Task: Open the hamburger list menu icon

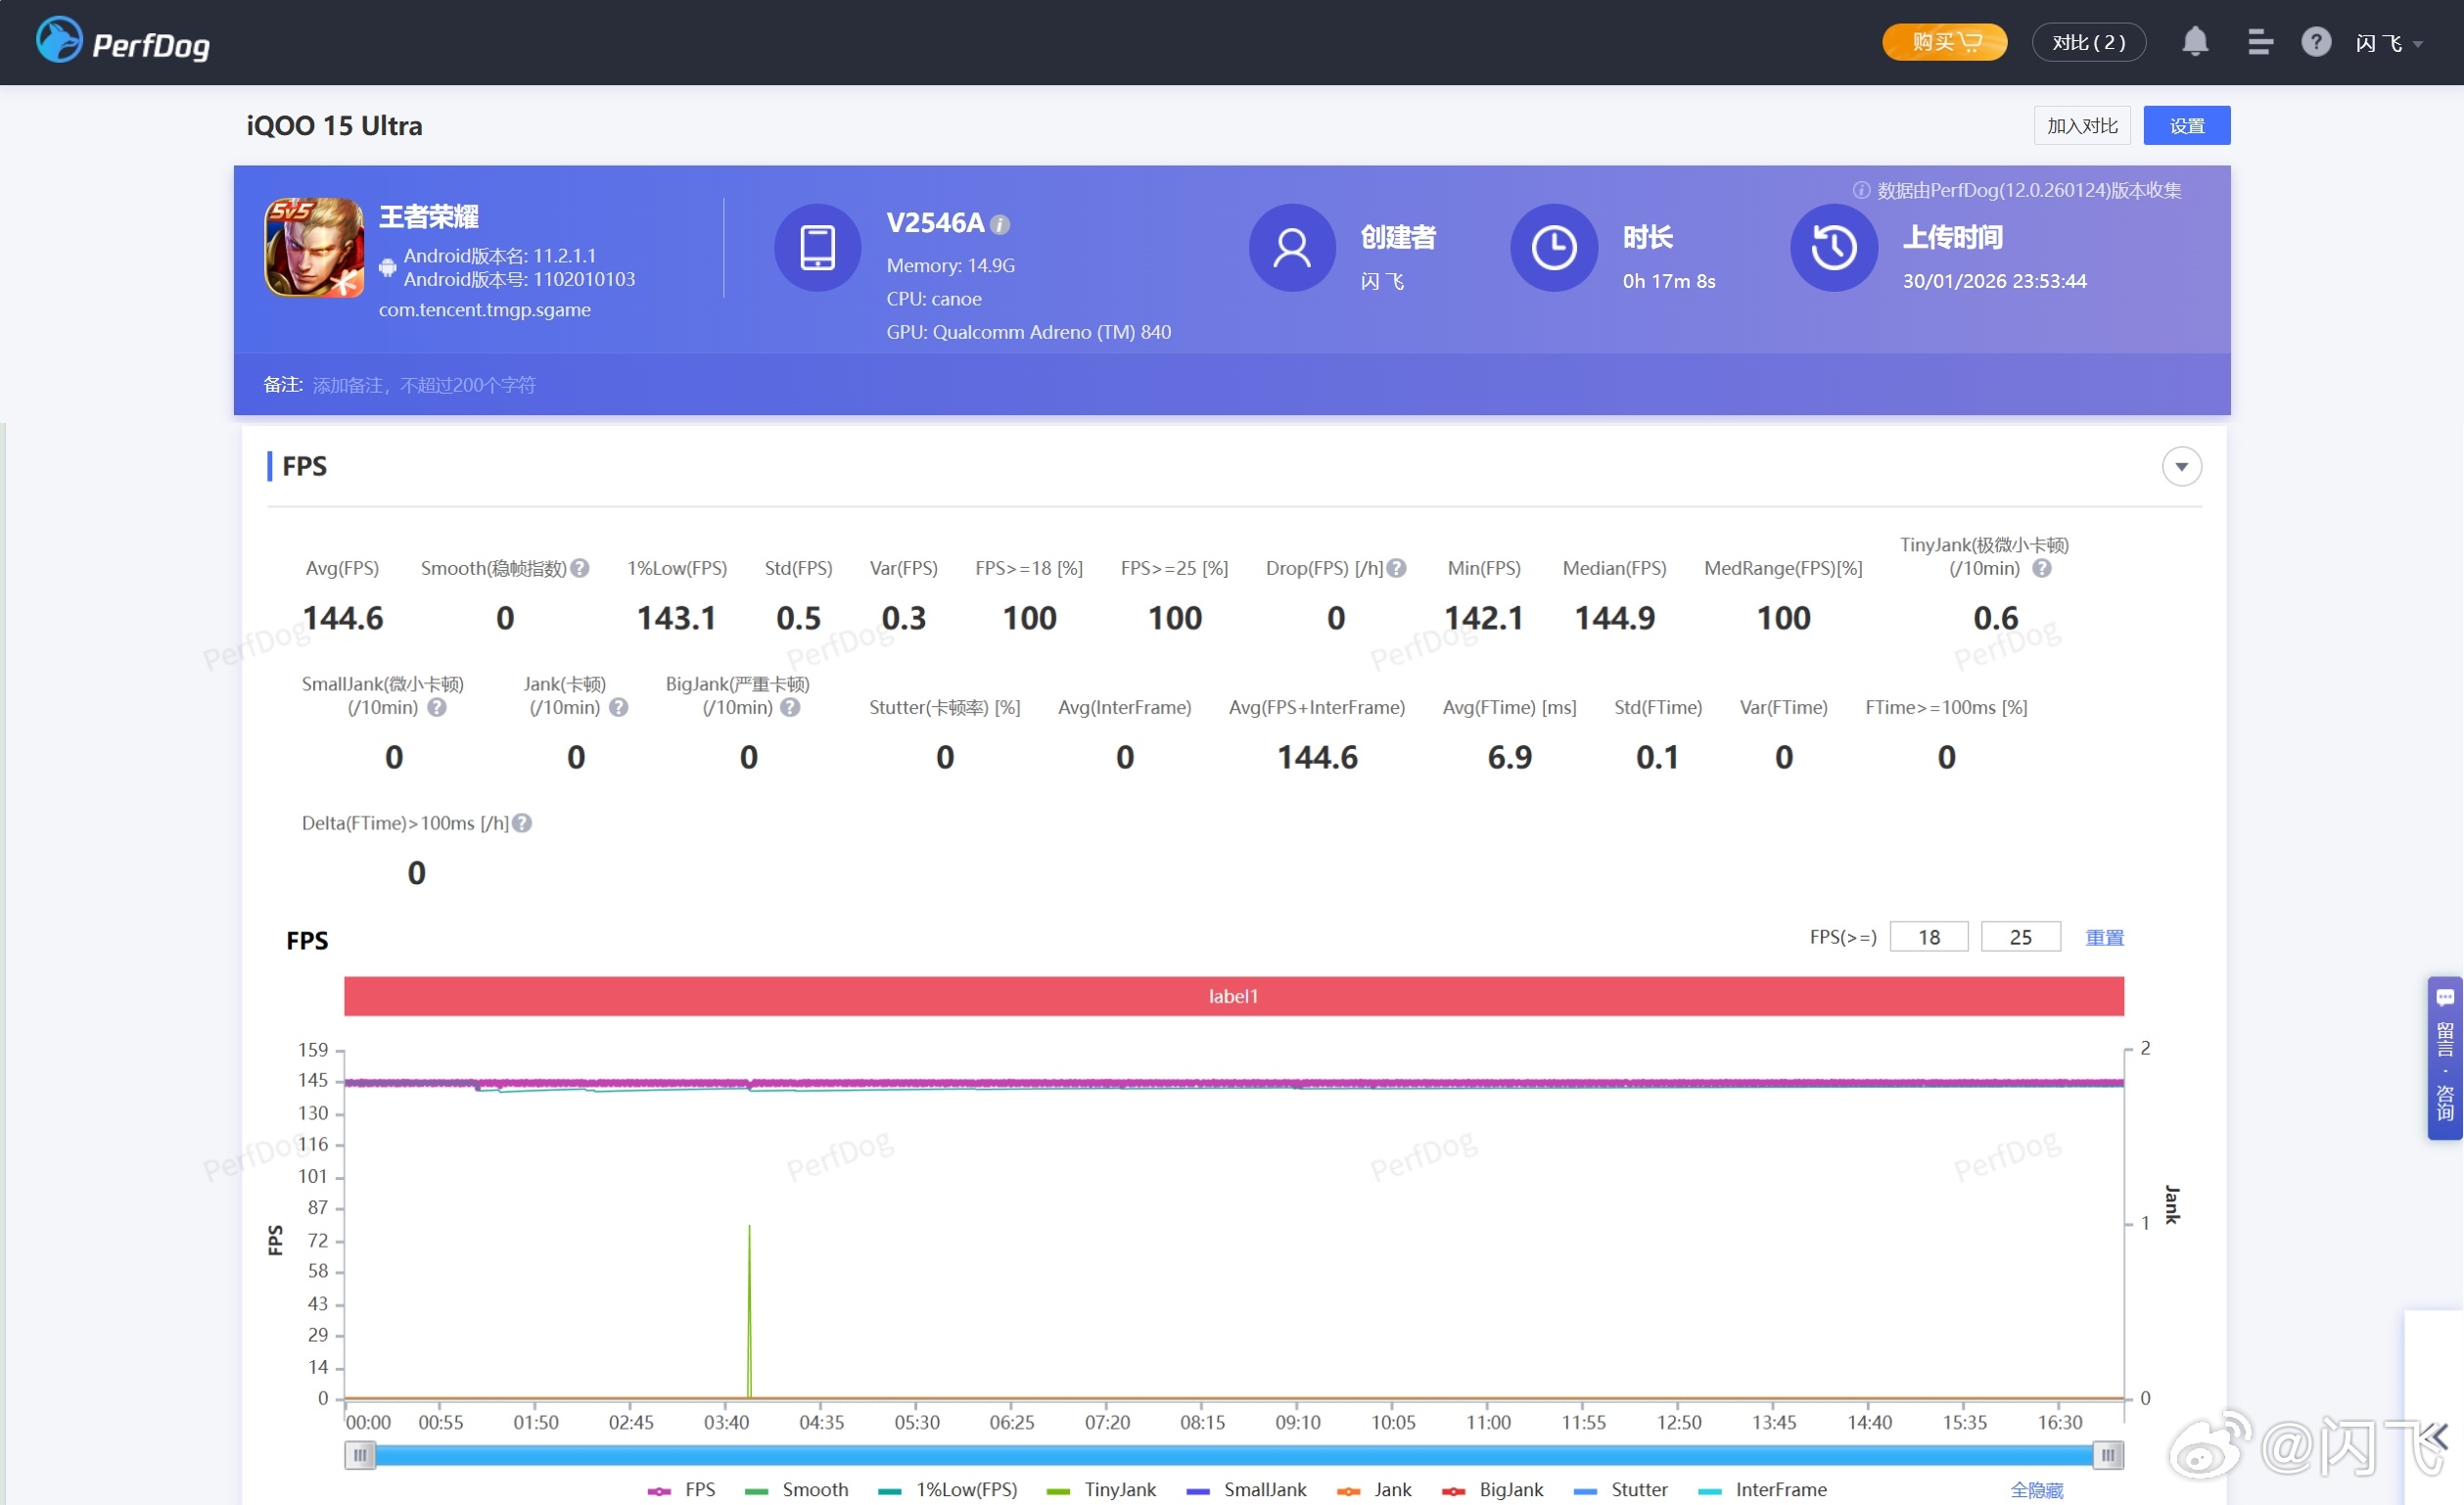Action: point(2260,42)
